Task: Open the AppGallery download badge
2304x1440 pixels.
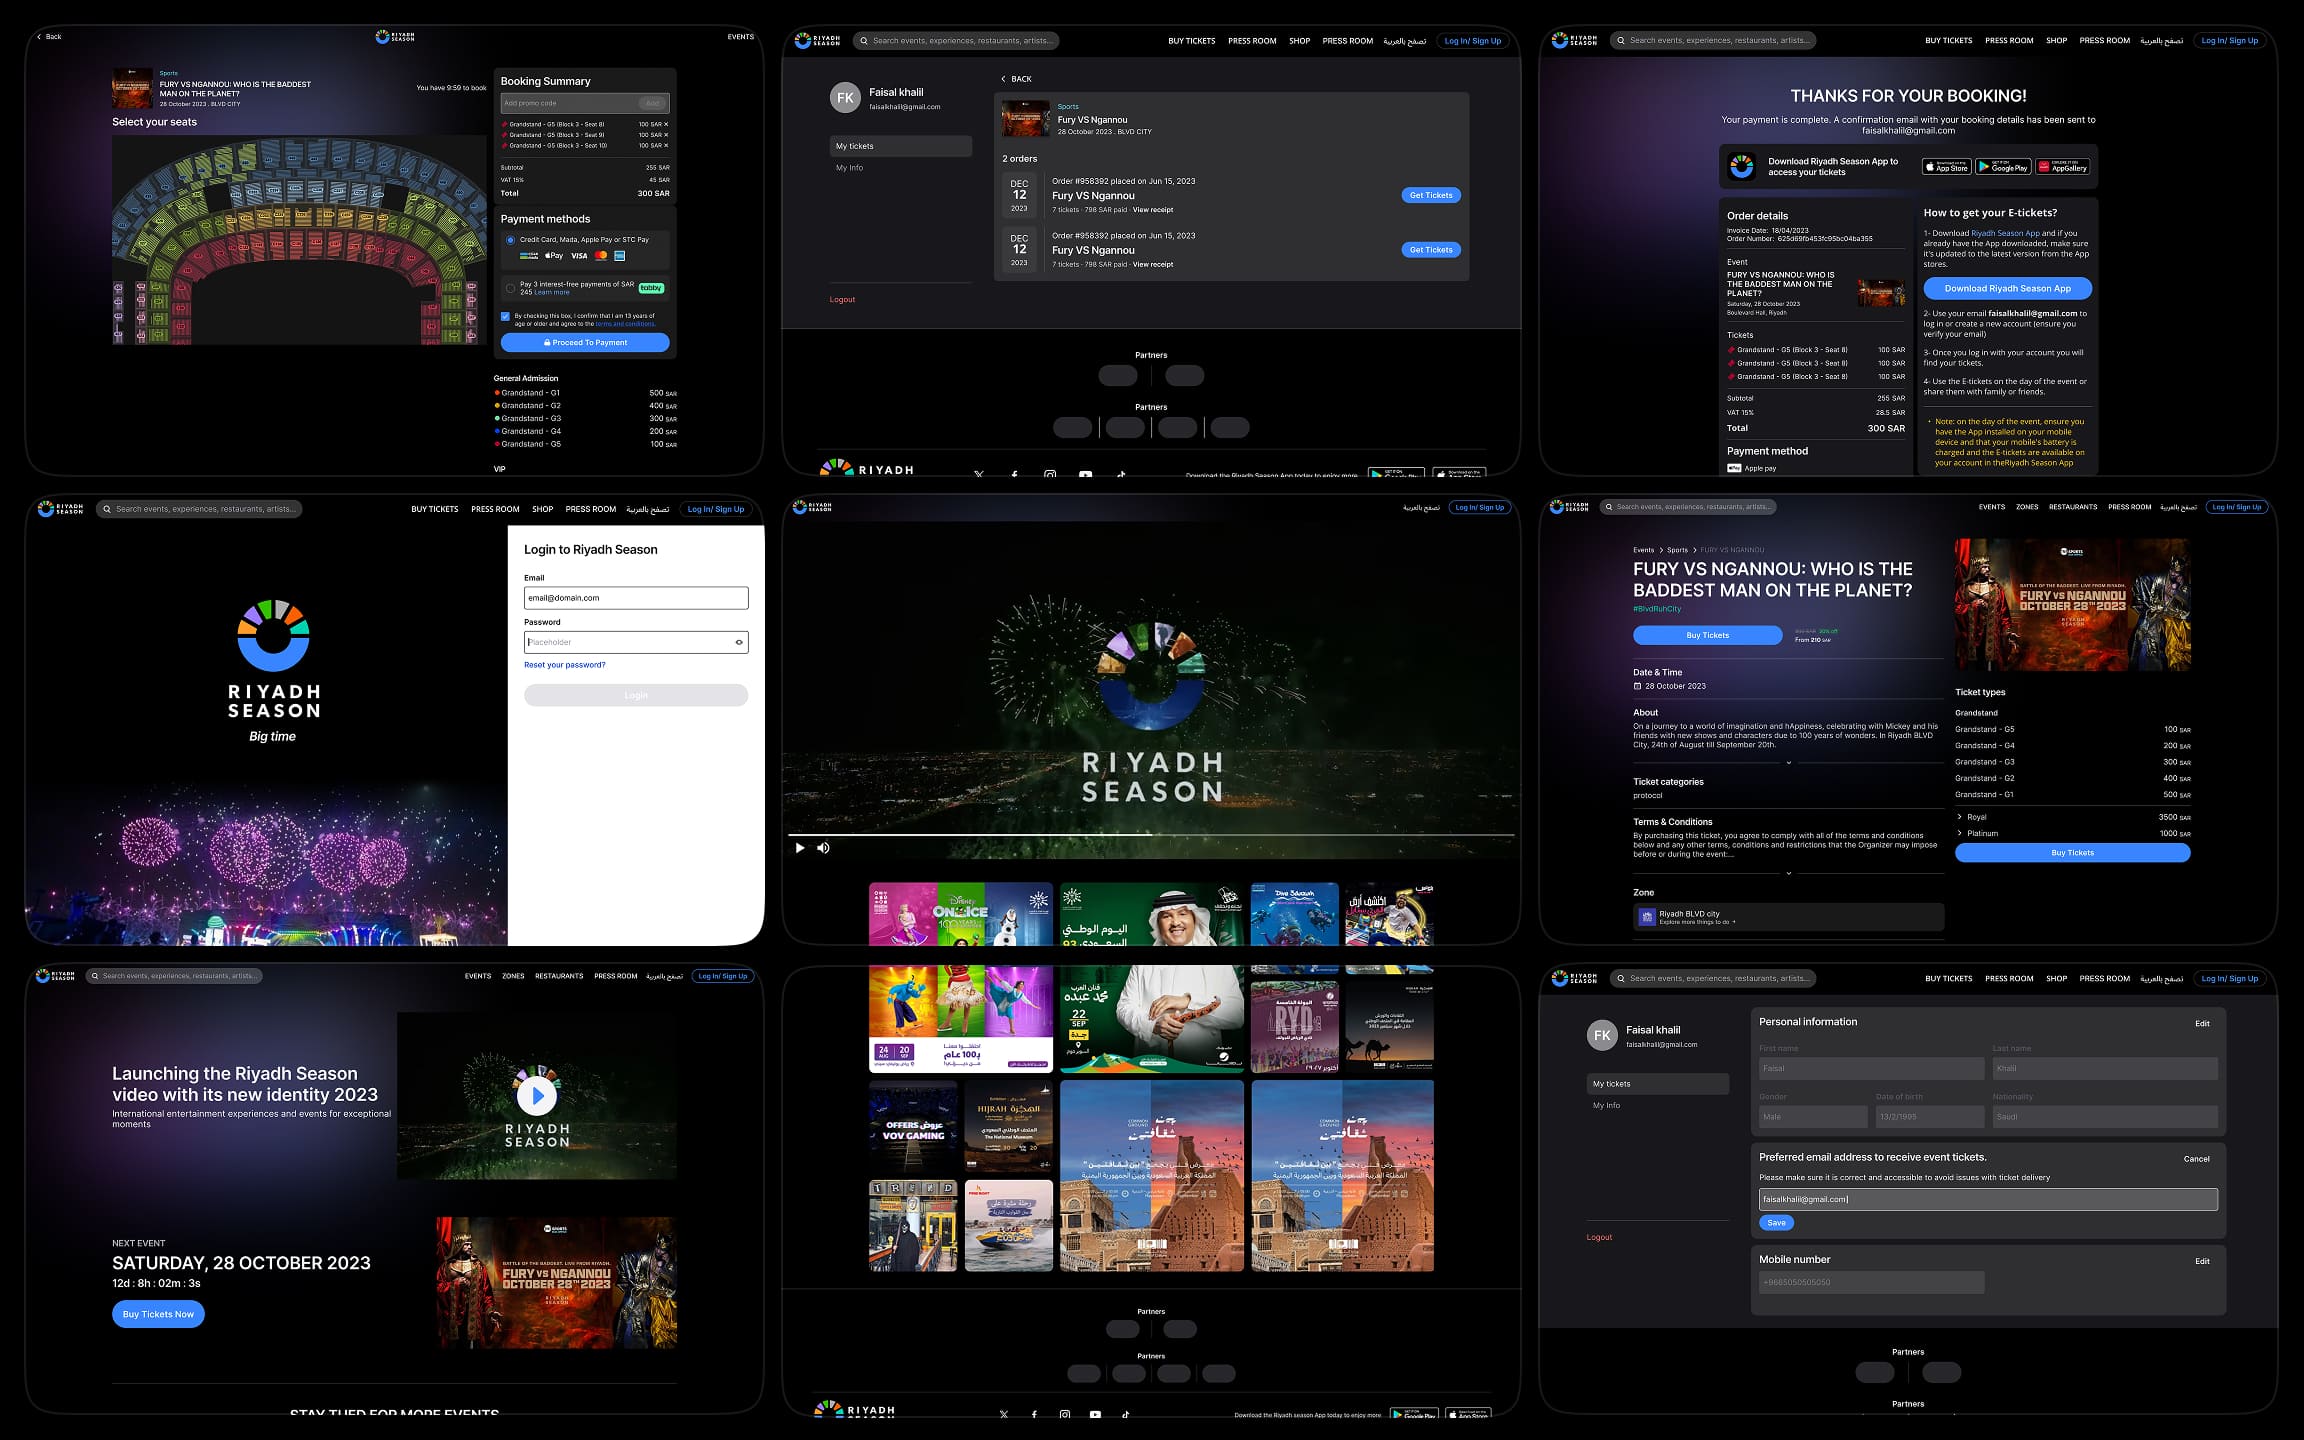Action: coord(2062,167)
